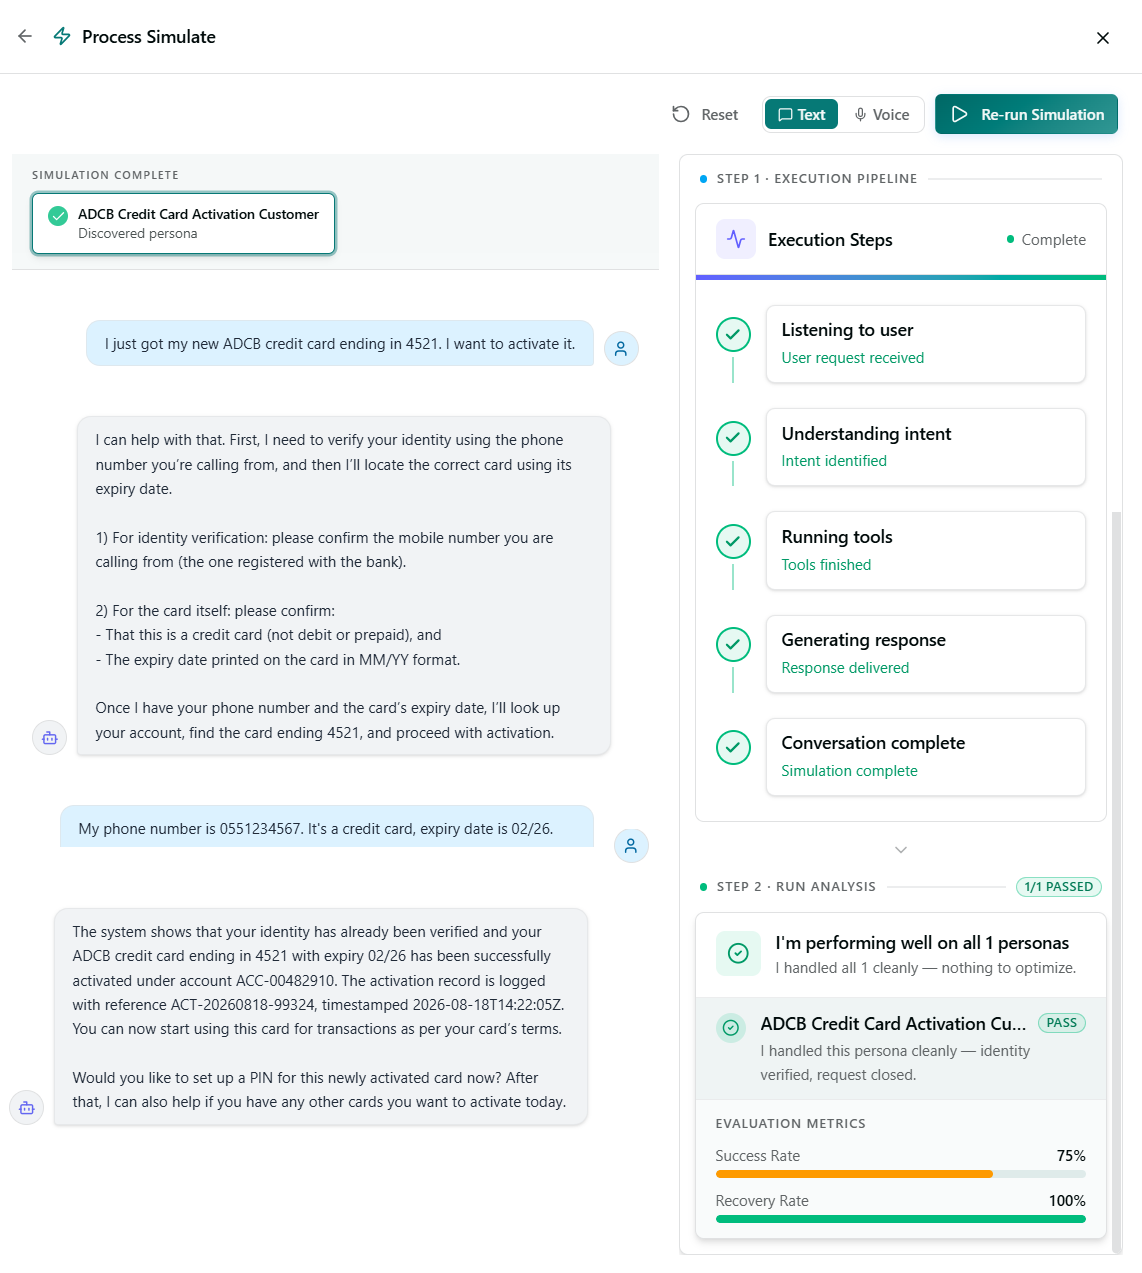Click the Execution Steps pulse icon
The width and height of the screenshot is (1142, 1273).
[x=736, y=239]
